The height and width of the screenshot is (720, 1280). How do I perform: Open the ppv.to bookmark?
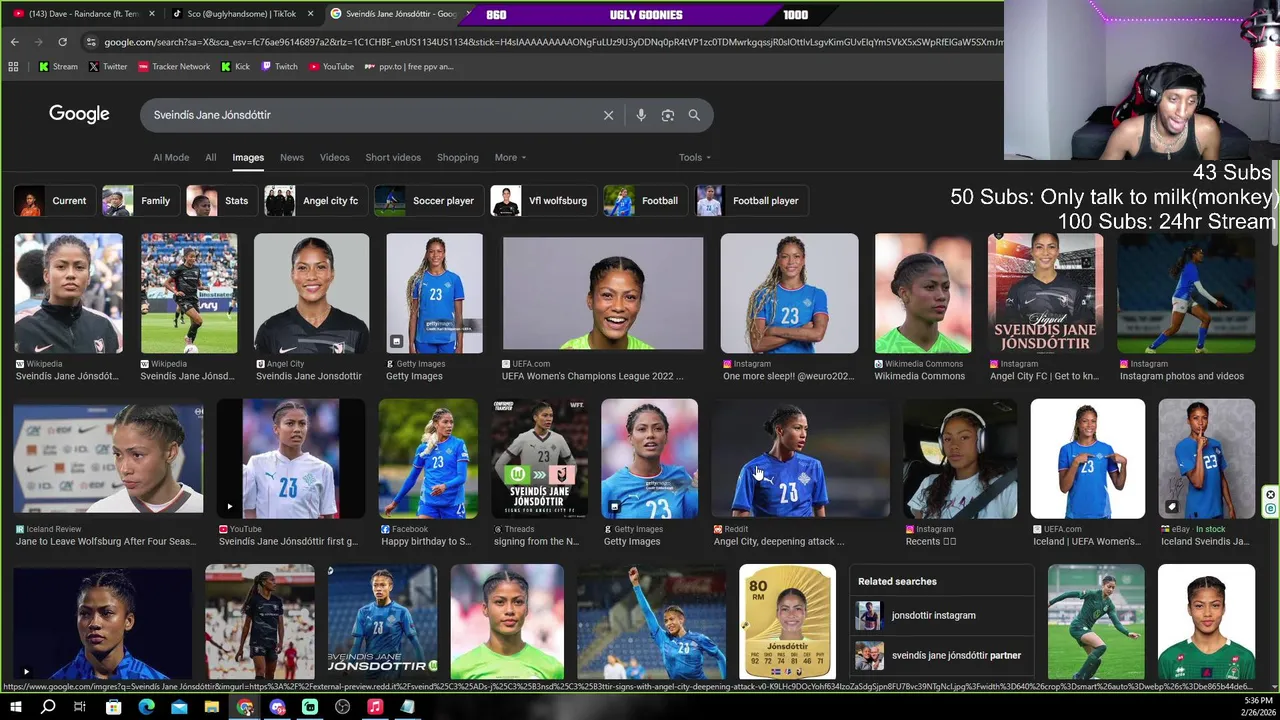(x=409, y=67)
